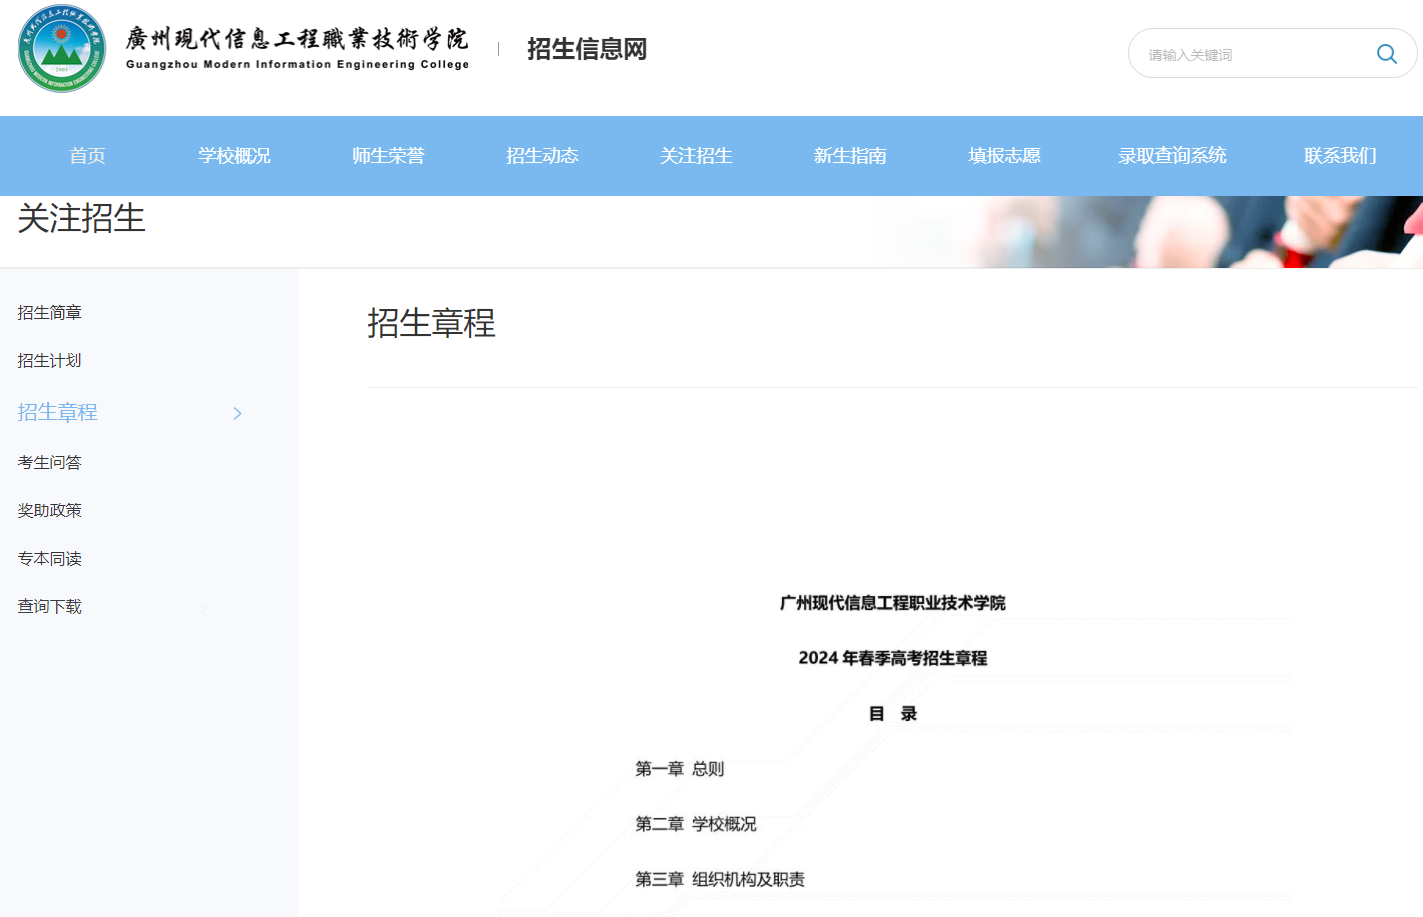Navigate to 招生动态 news section
This screenshot has width=1423, height=917.
(x=543, y=156)
